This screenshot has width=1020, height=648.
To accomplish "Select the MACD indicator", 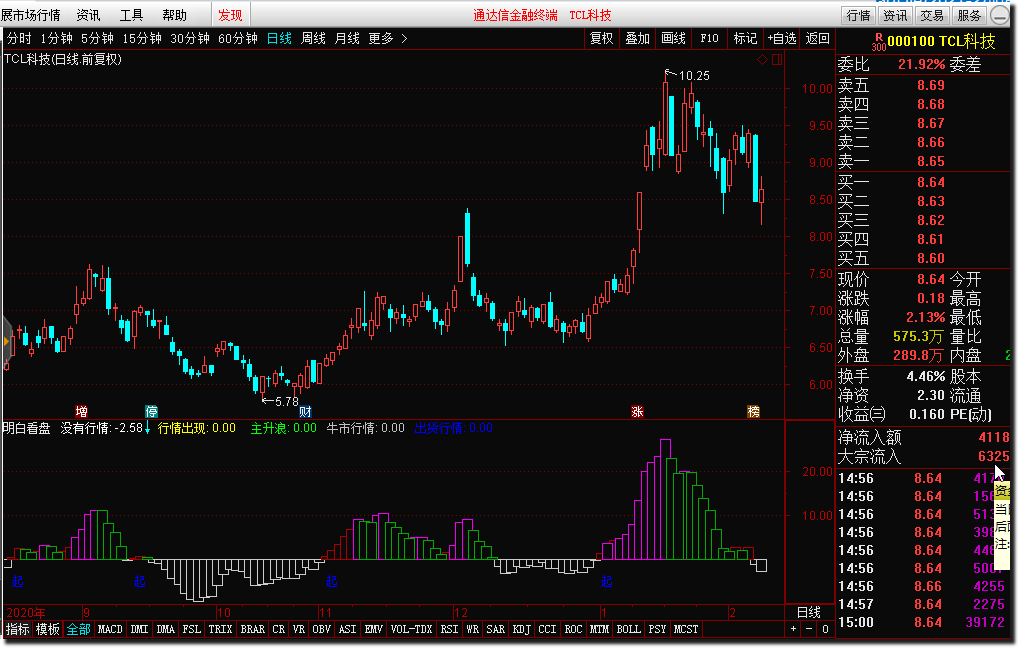I will click(x=110, y=629).
